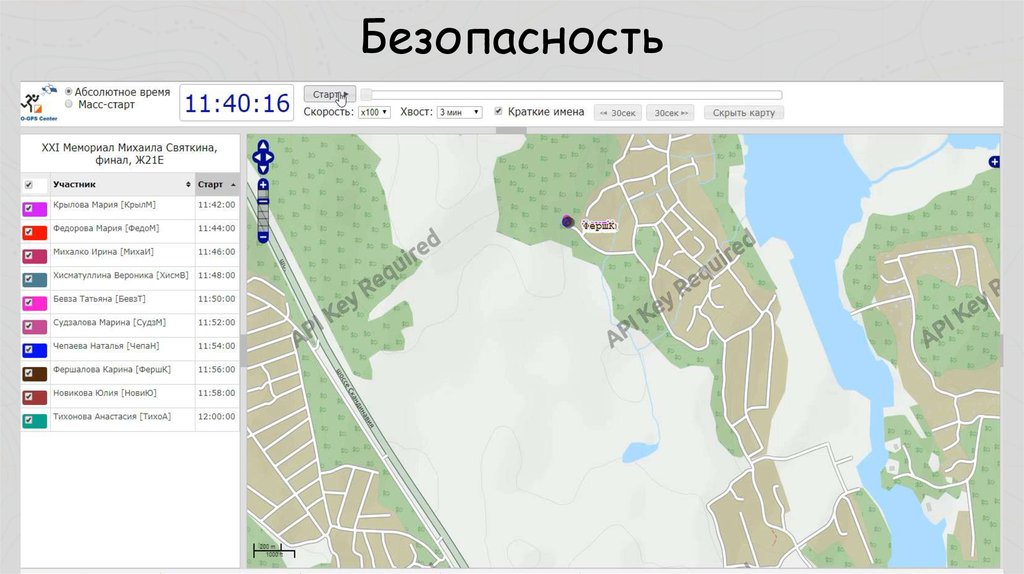Viewport: 1024px width, 574px height.
Task: Uncheck Судзалова Марина participant checkbox
Action: 28,326
